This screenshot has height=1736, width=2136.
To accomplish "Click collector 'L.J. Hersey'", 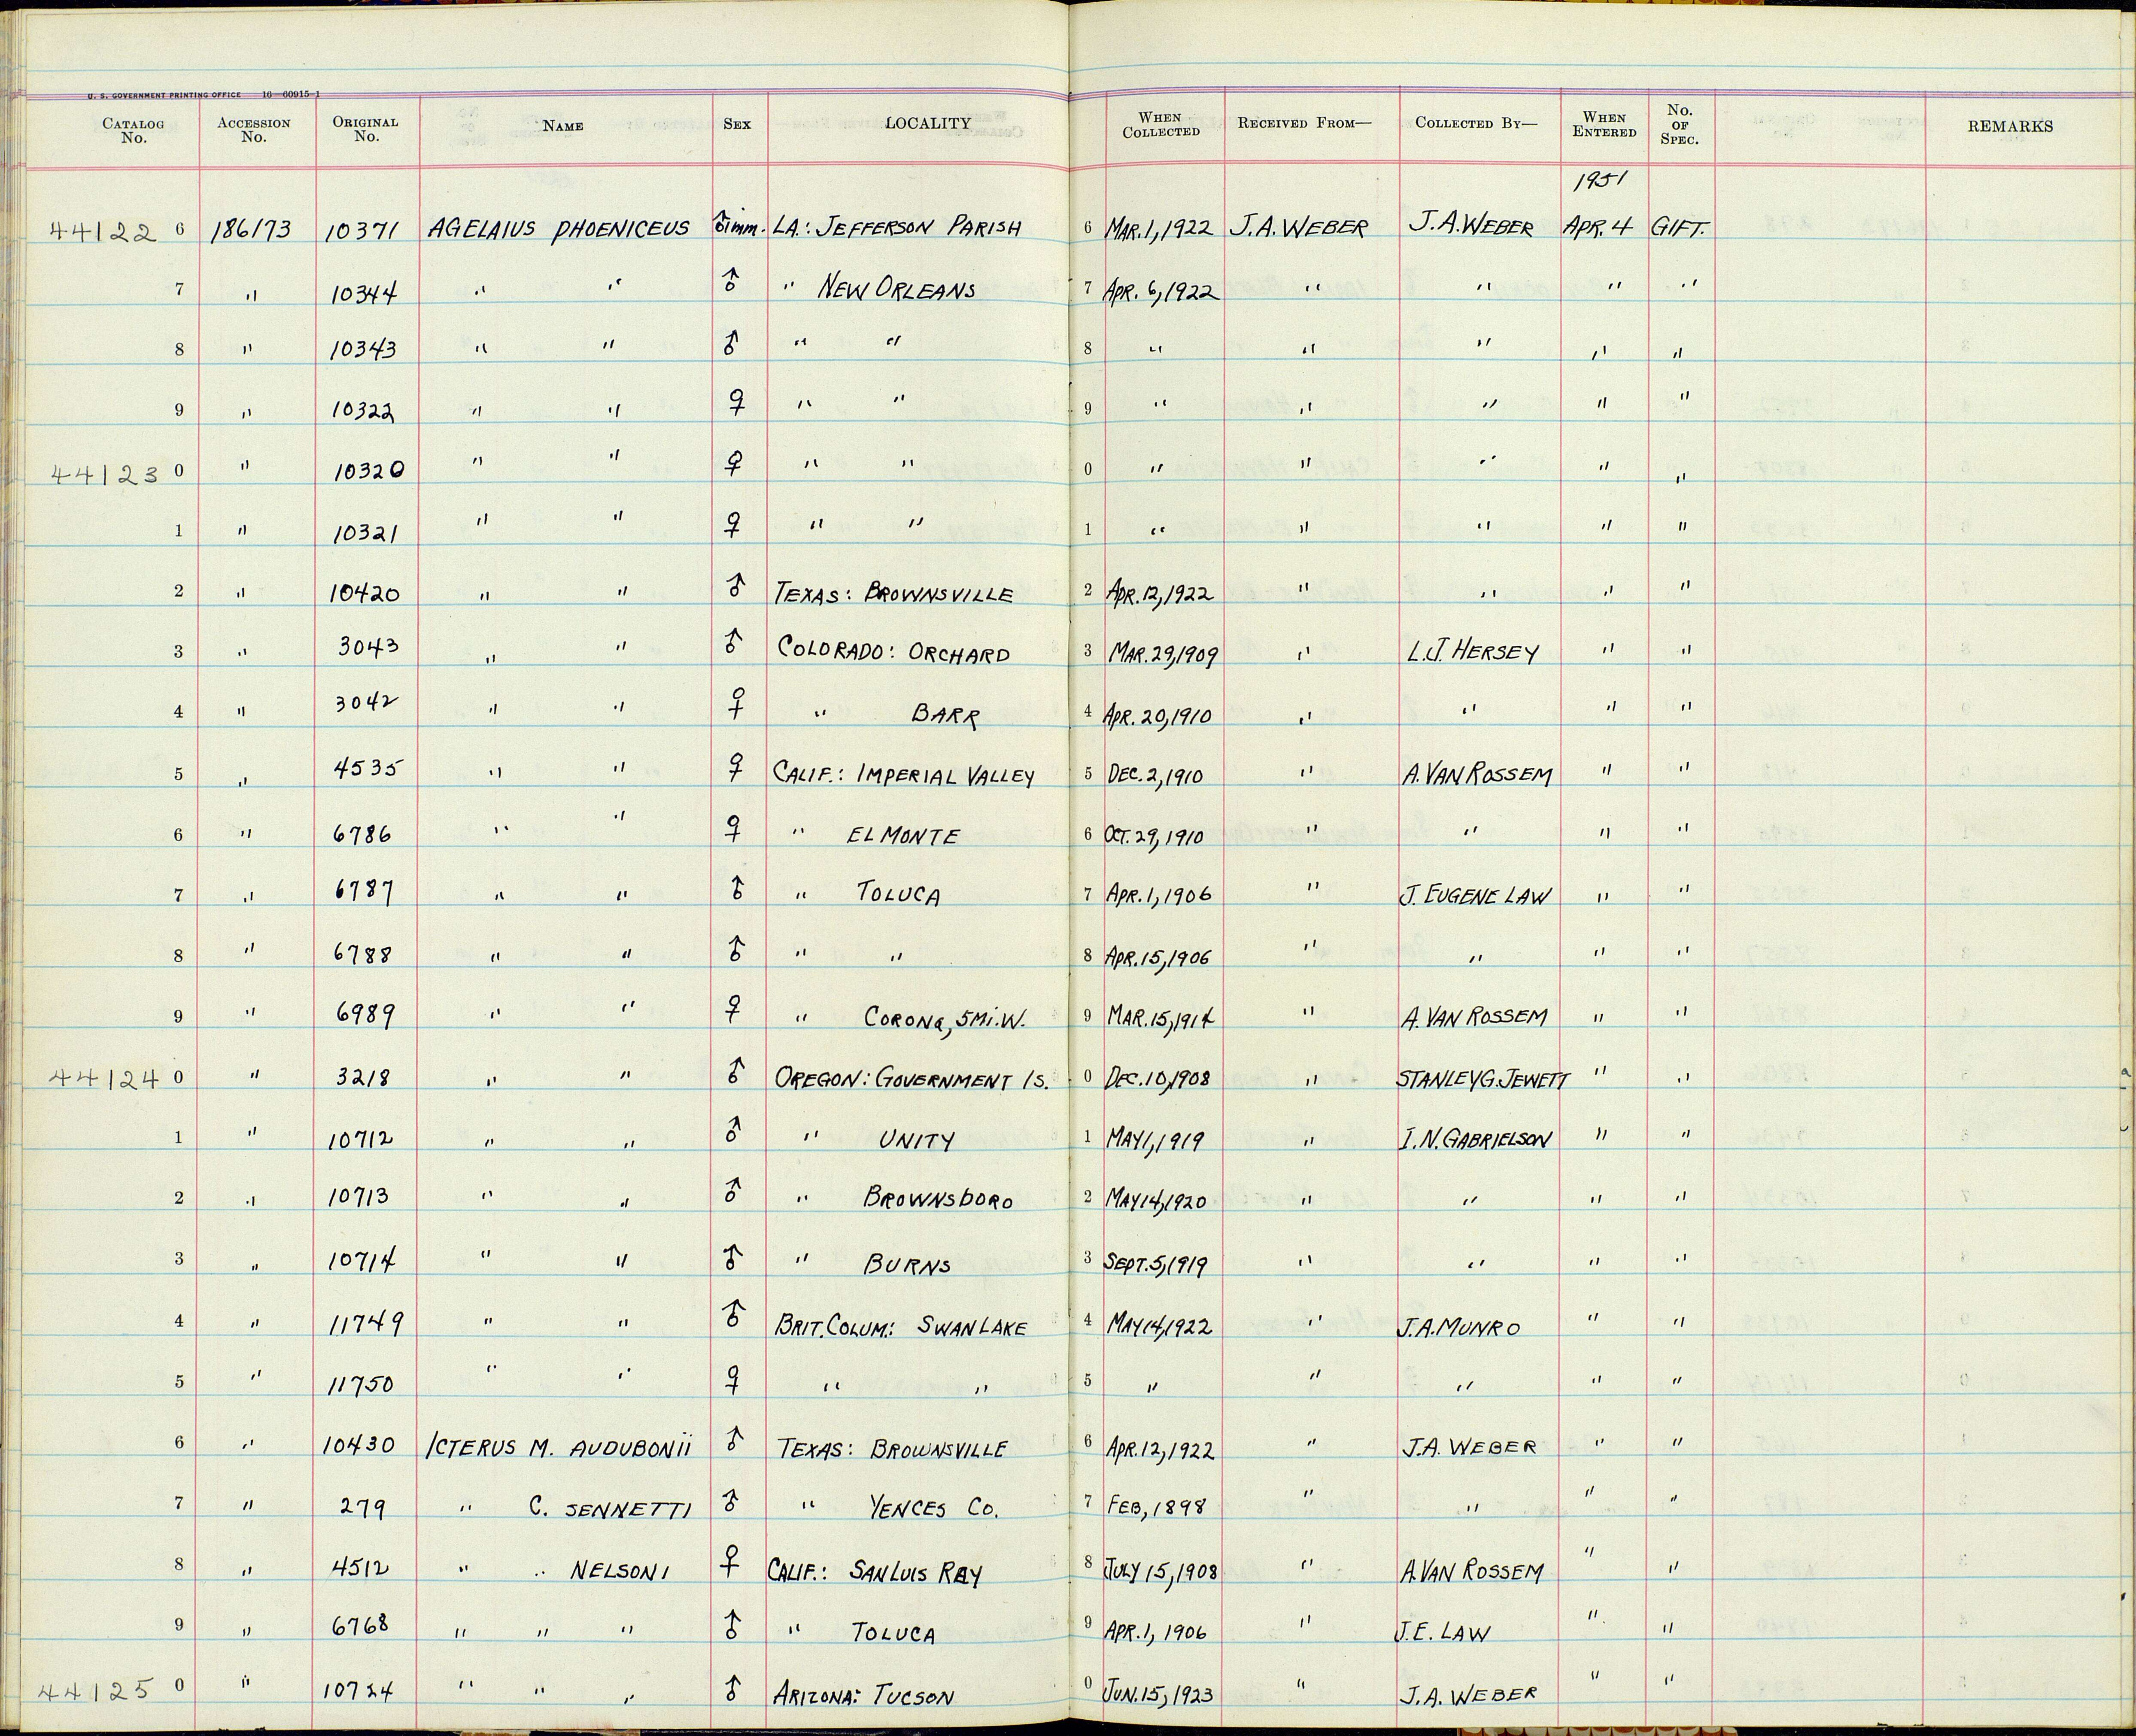I will pyautogui.click(x=1474, y=651).
